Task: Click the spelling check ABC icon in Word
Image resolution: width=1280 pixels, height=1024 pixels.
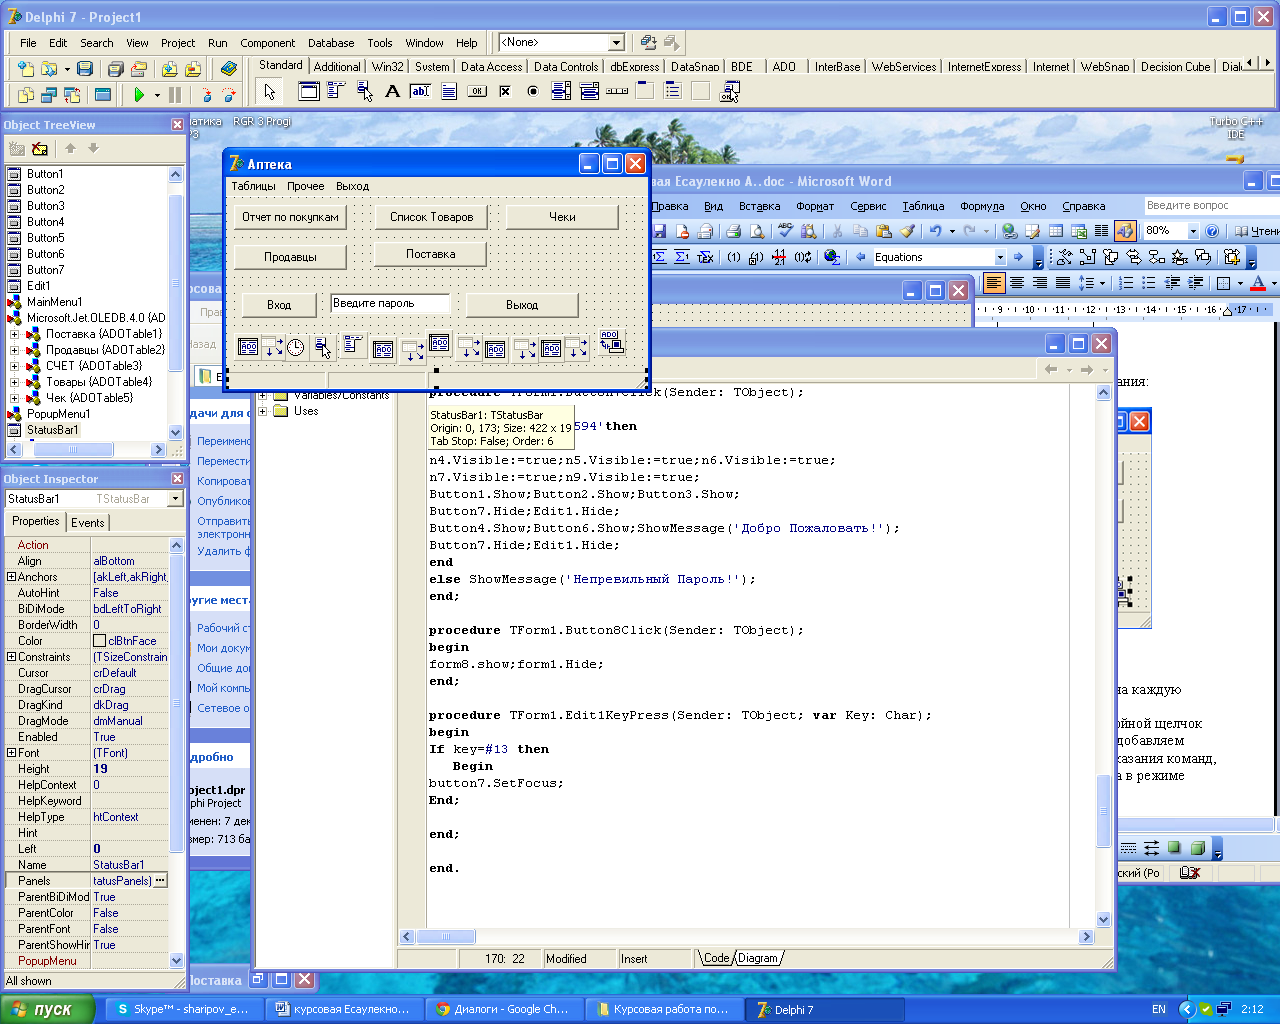Action: pyautogui.click(x=785, y=231)
